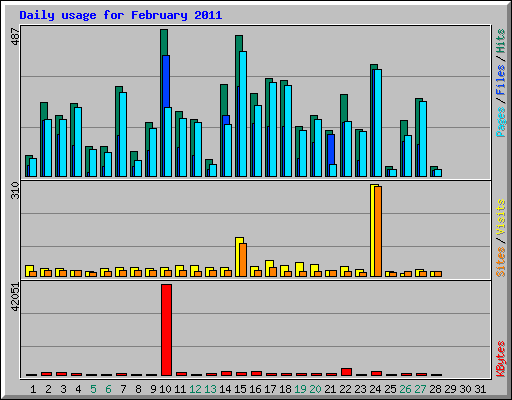This screenshot has height=400, width=512.
Task: Click the tallest yellow visits bar for day 24
Action: pyautogui.click(x=372, y=230)
